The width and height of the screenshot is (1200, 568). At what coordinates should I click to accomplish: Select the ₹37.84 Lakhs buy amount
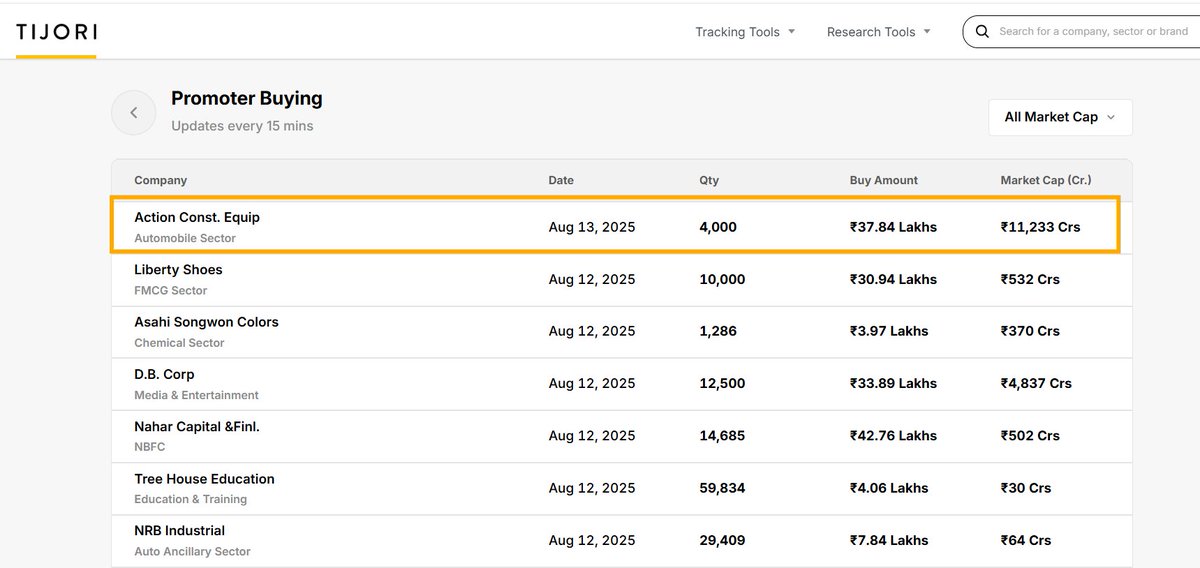(893, 227)
